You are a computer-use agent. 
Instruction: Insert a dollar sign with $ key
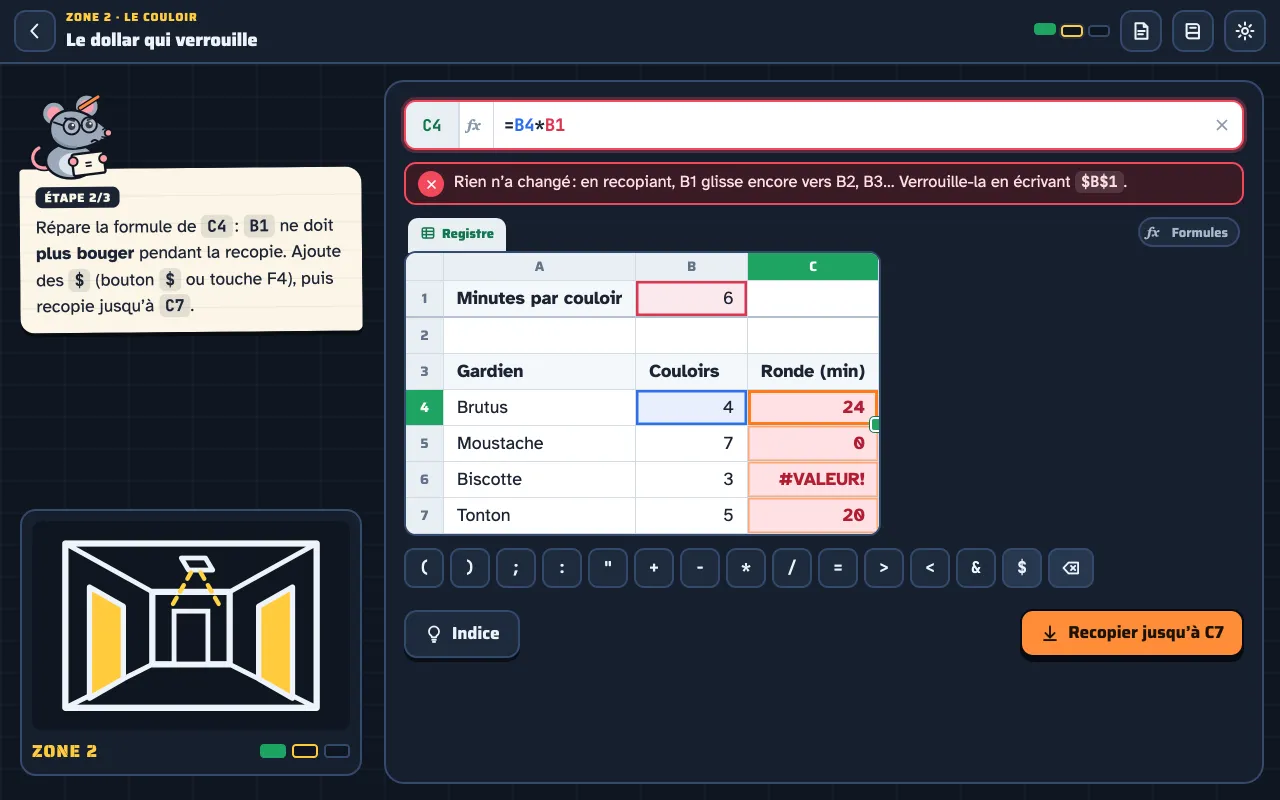(x=1022, y=568)
